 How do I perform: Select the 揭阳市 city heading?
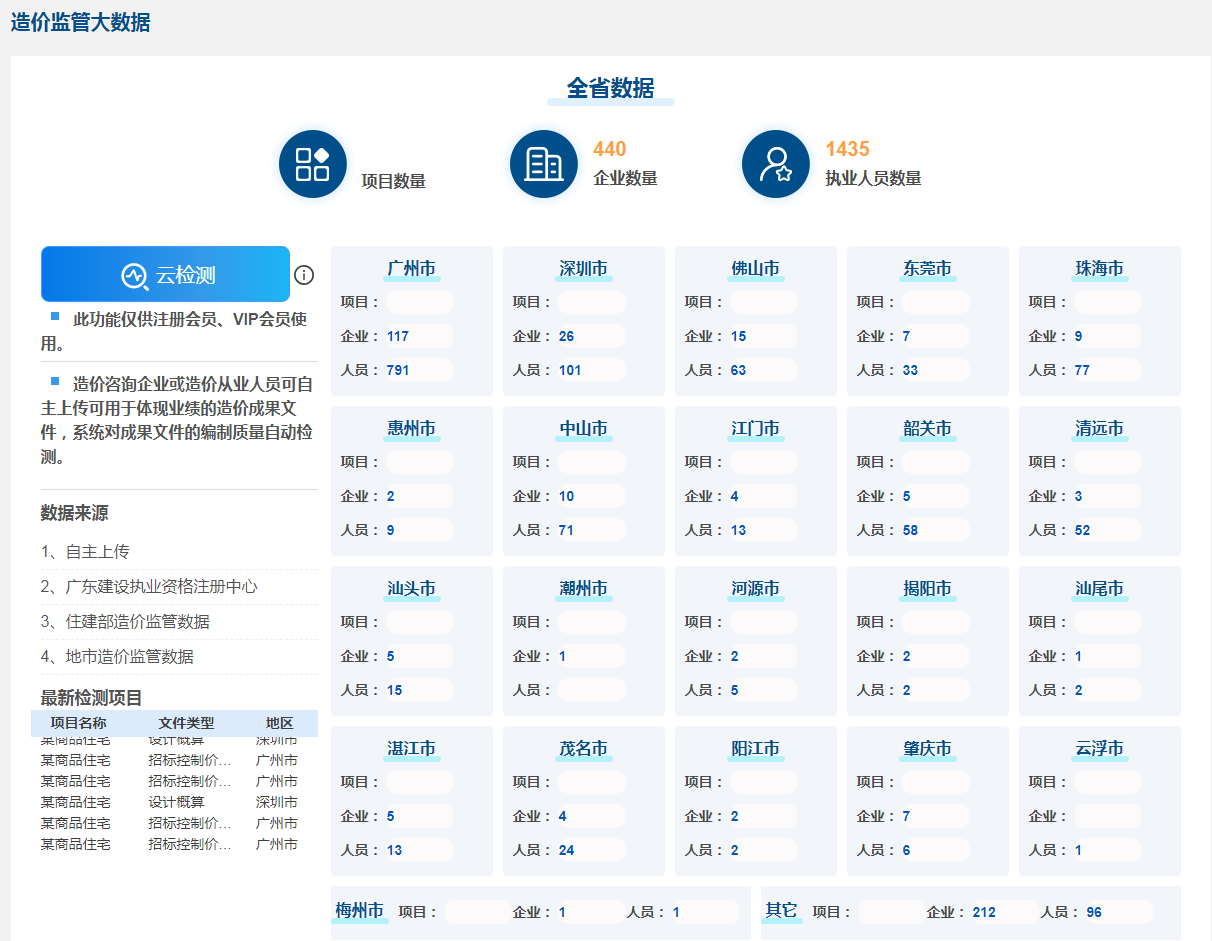(927, 589)
